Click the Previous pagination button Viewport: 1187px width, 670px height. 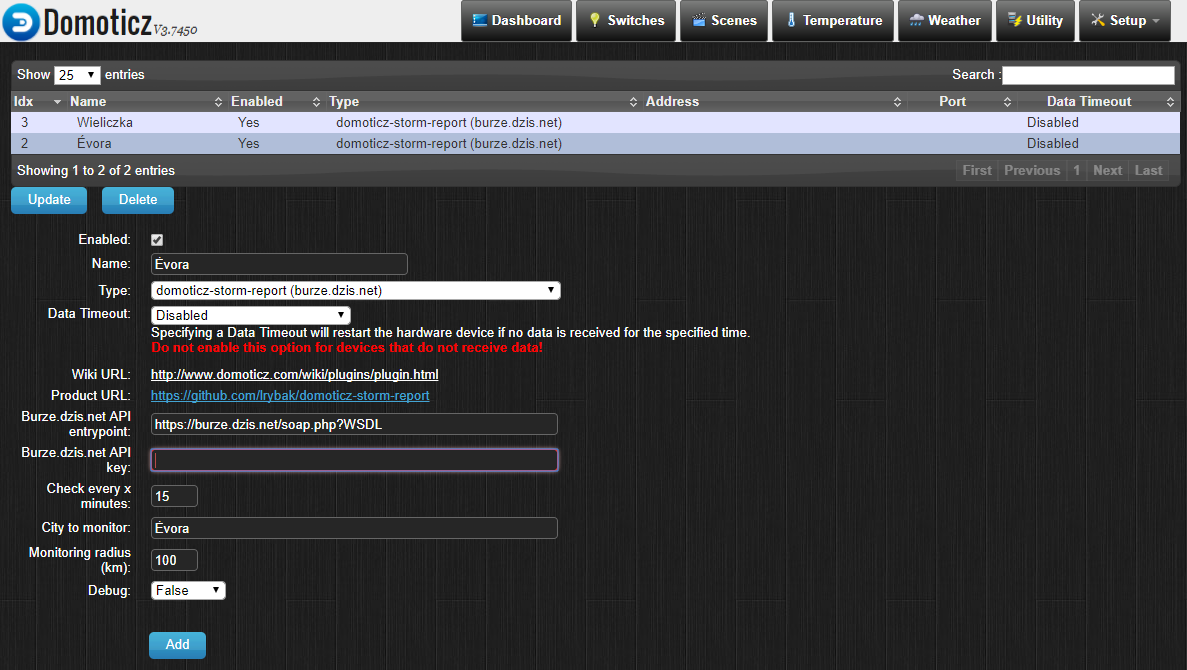tap(1032, 170)
